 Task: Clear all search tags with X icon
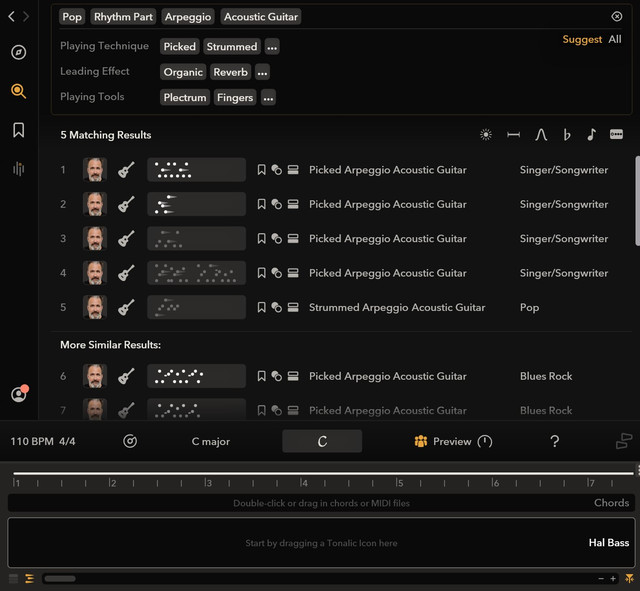tap(617, 16)
